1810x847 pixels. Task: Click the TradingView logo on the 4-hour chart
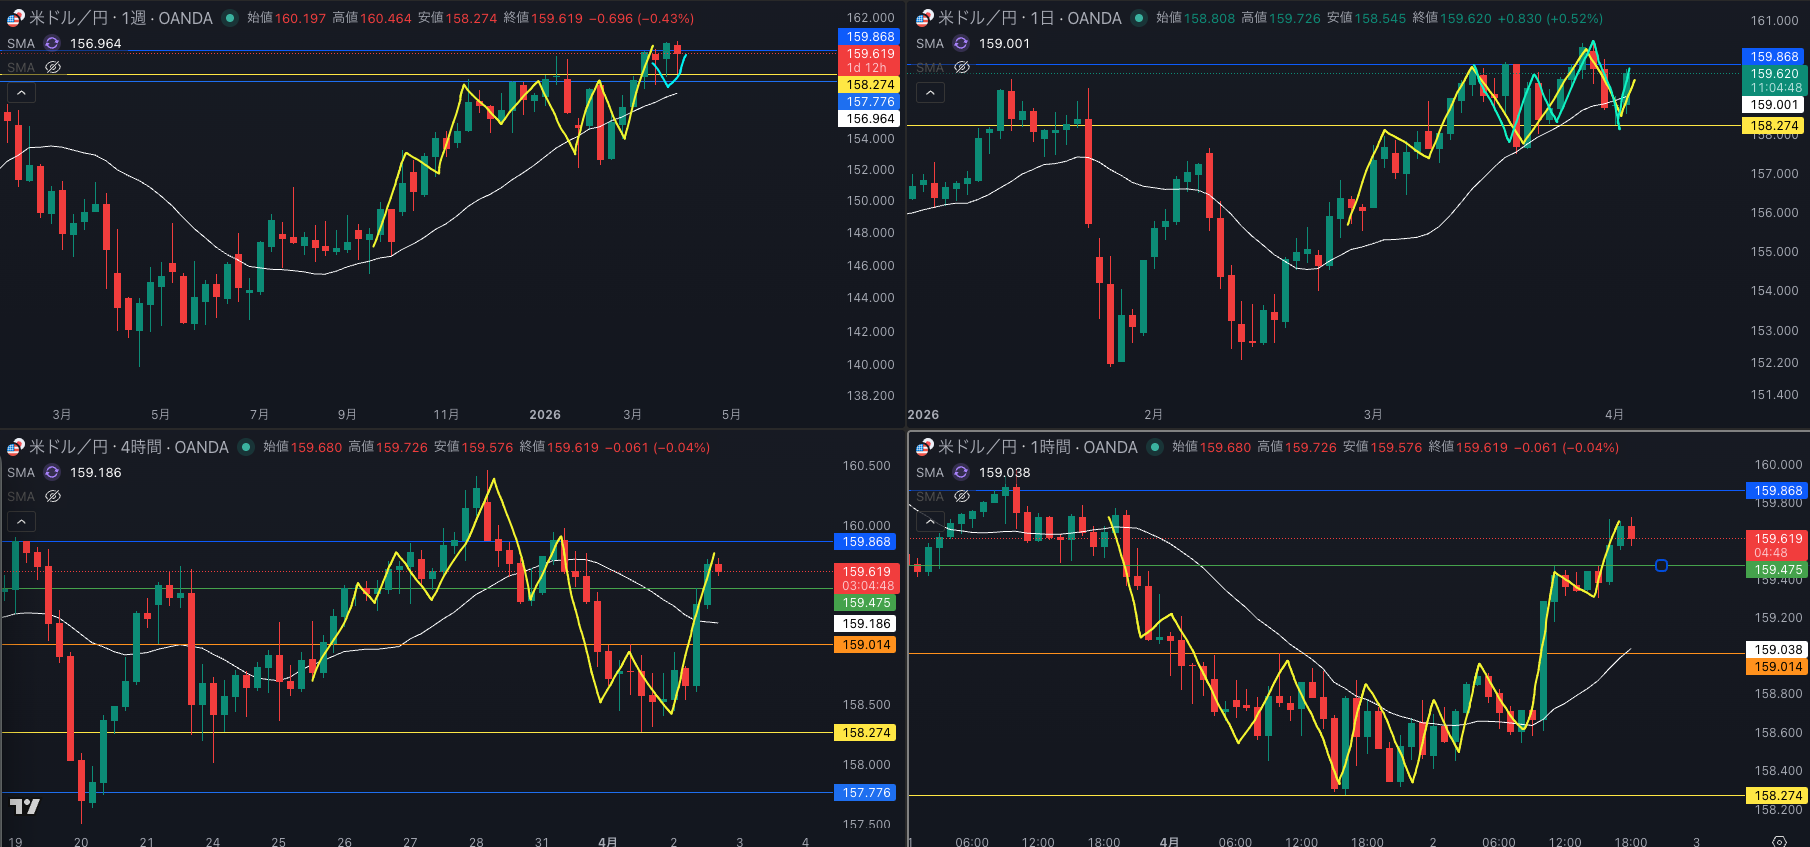coord(25,806)
